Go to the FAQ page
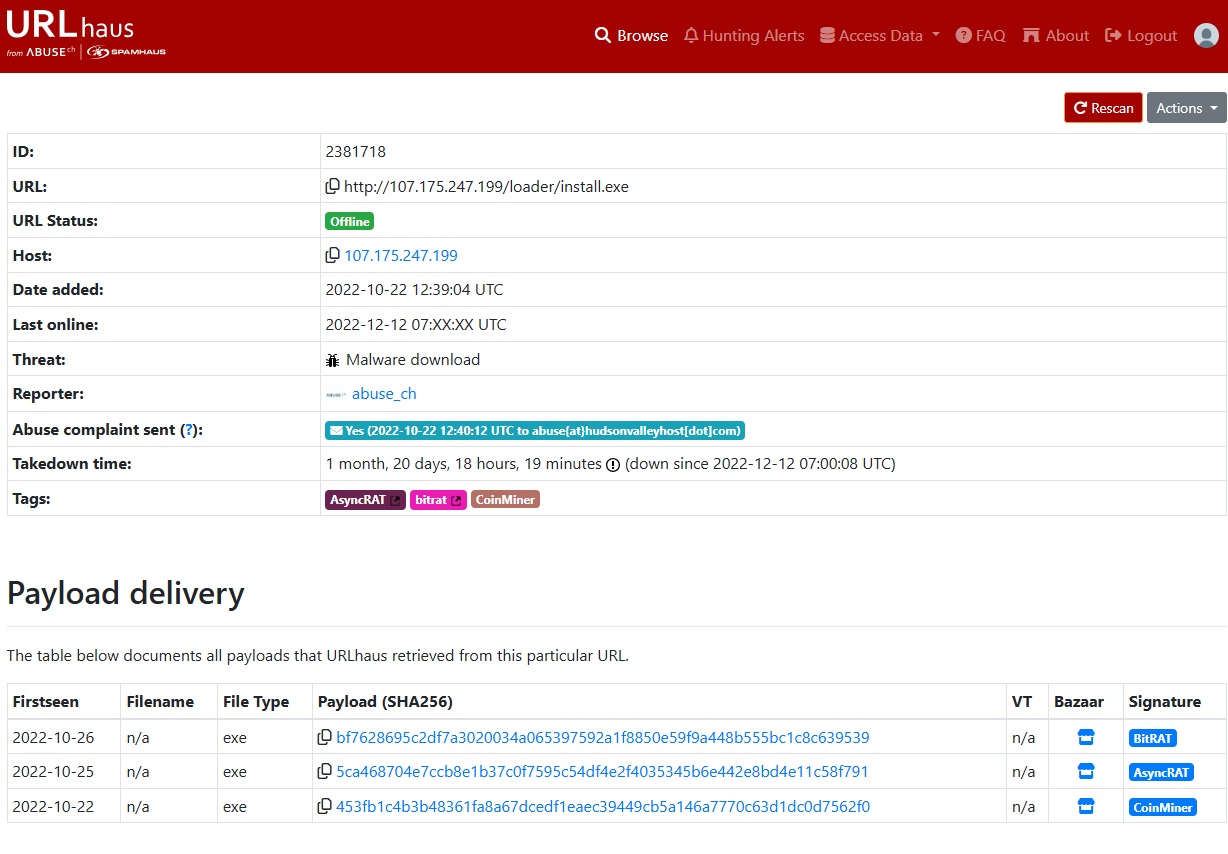This screenshot has width=1228, height=854. 980,35
